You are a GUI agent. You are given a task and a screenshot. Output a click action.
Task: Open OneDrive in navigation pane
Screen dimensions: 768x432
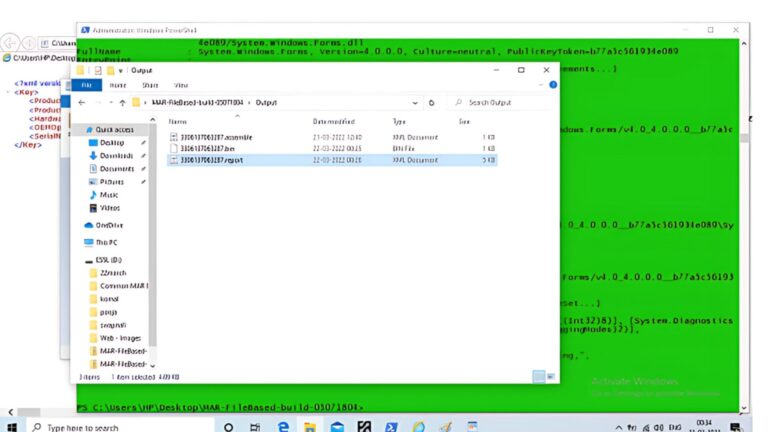(x=109, y=225)
